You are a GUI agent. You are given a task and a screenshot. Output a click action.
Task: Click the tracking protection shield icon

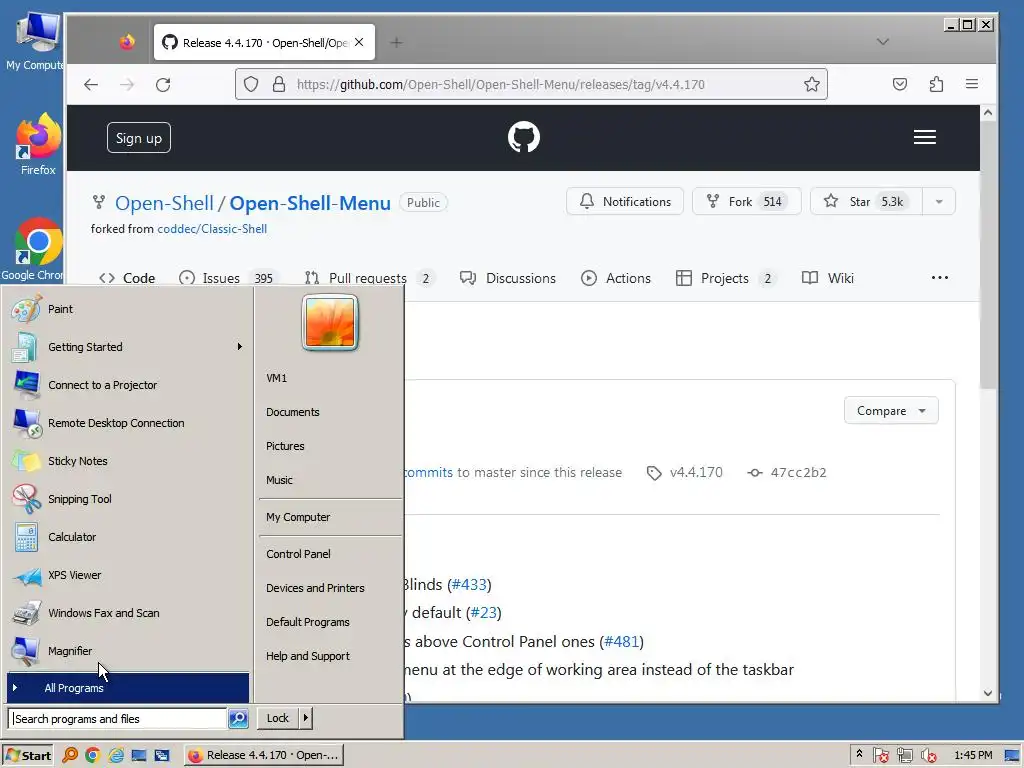pyautogui.click(x=251, y=84)
